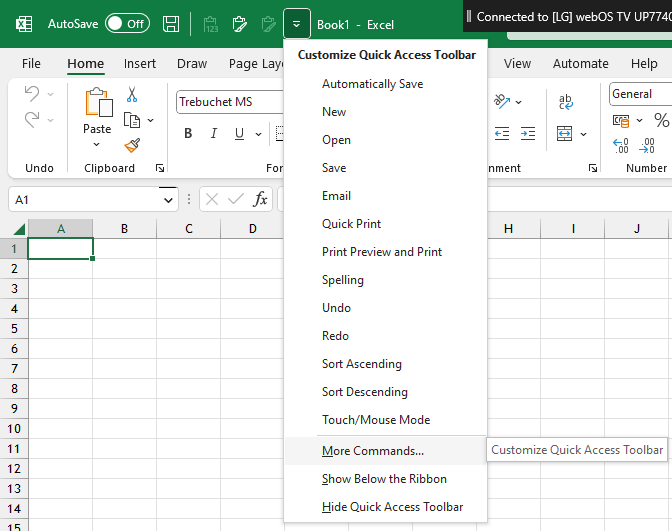The image size is (672, 531).
Task: Expand the Paste options arrow
Action: click(x=97, y=145)
